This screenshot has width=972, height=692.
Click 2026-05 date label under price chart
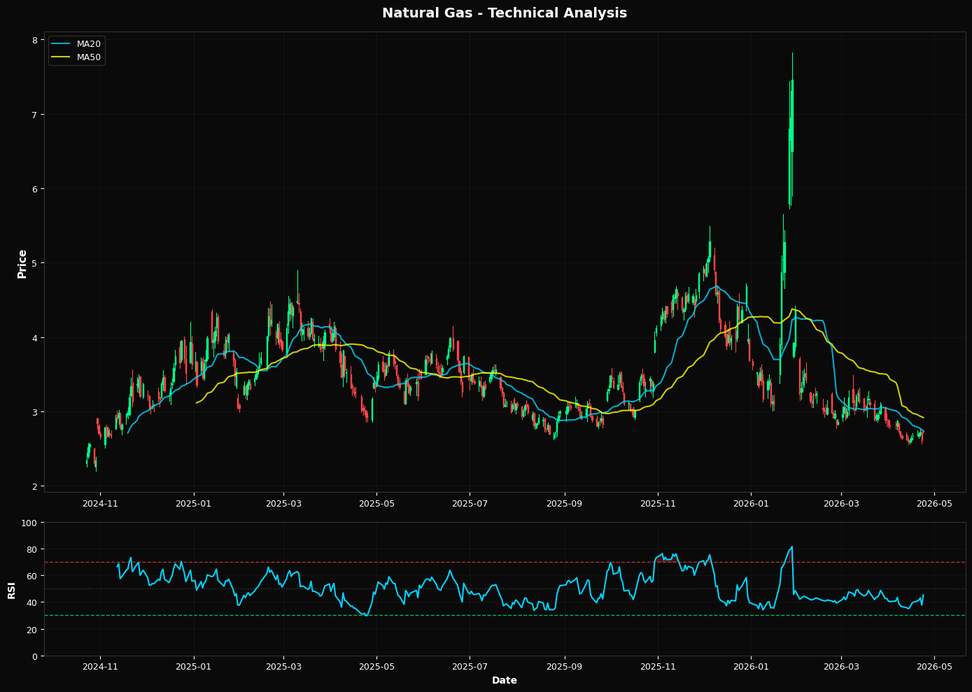[934, 503]
